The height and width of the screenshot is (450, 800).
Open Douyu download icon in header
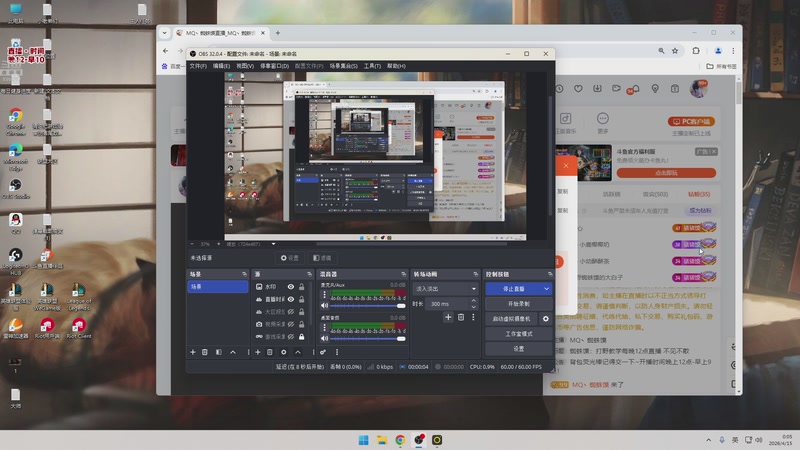point(597,89)
